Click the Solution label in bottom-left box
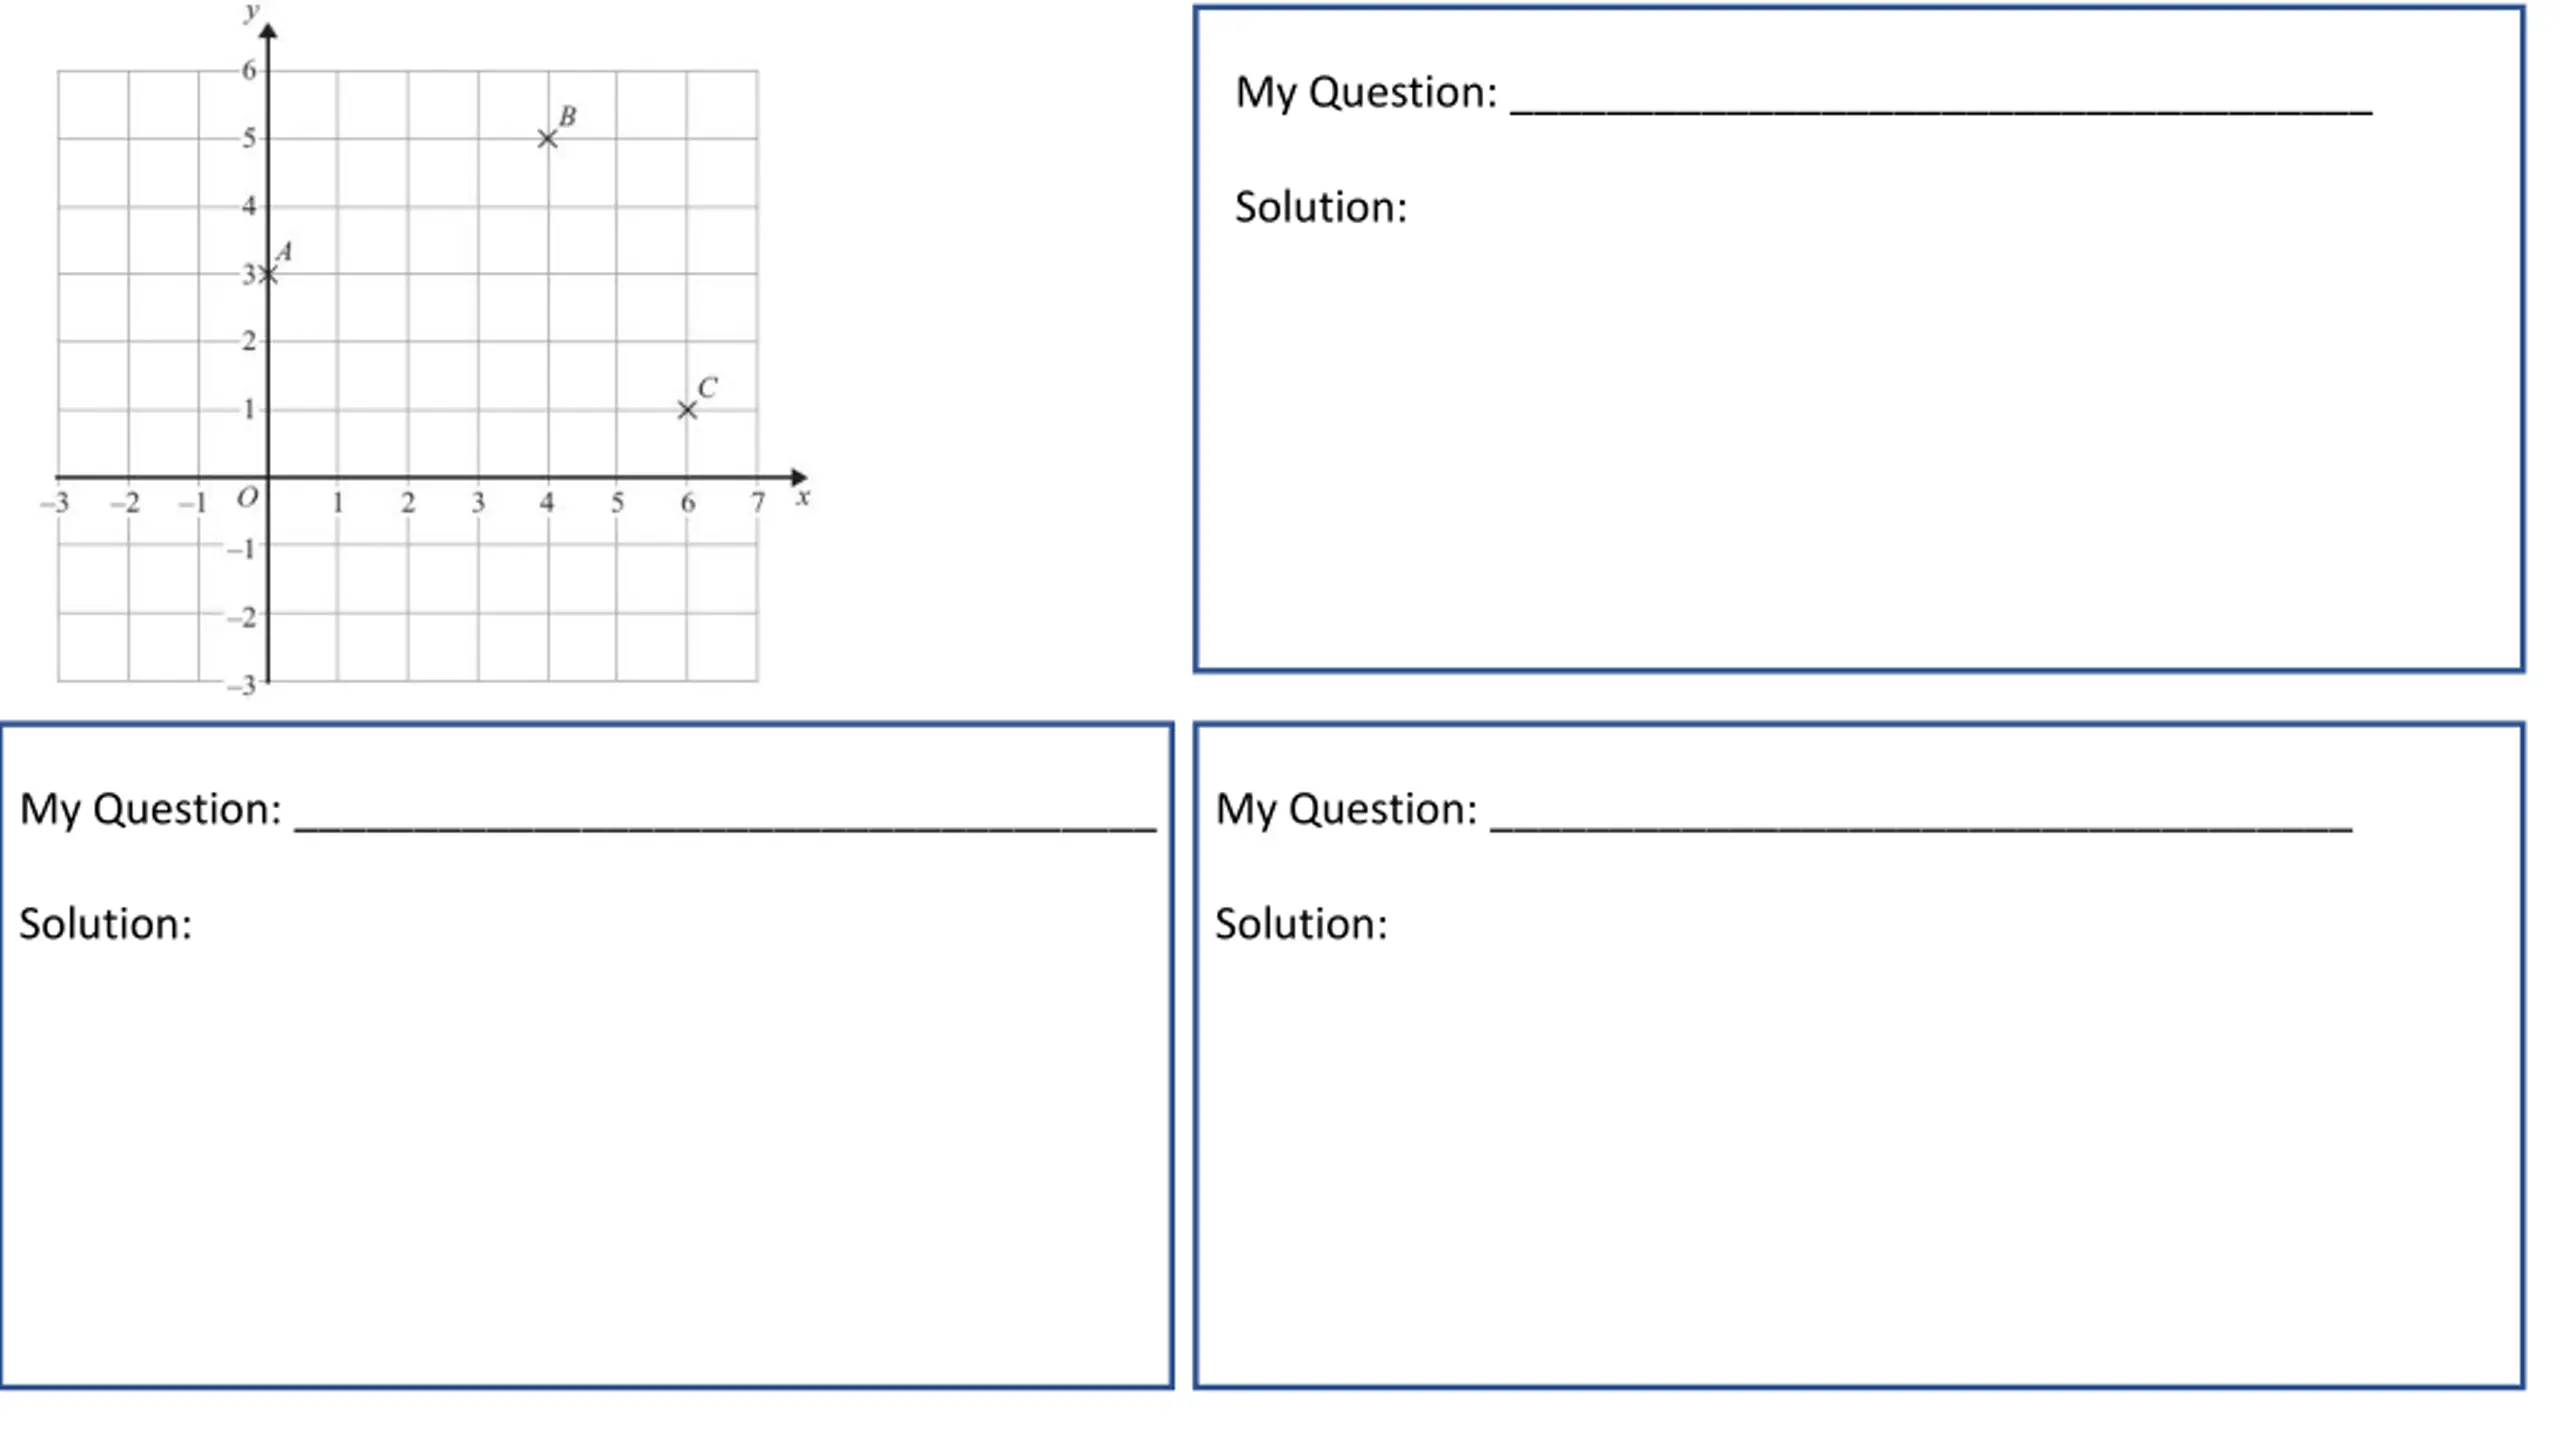The height and width of the screenshot is (1440, 2560). (105, 924)
